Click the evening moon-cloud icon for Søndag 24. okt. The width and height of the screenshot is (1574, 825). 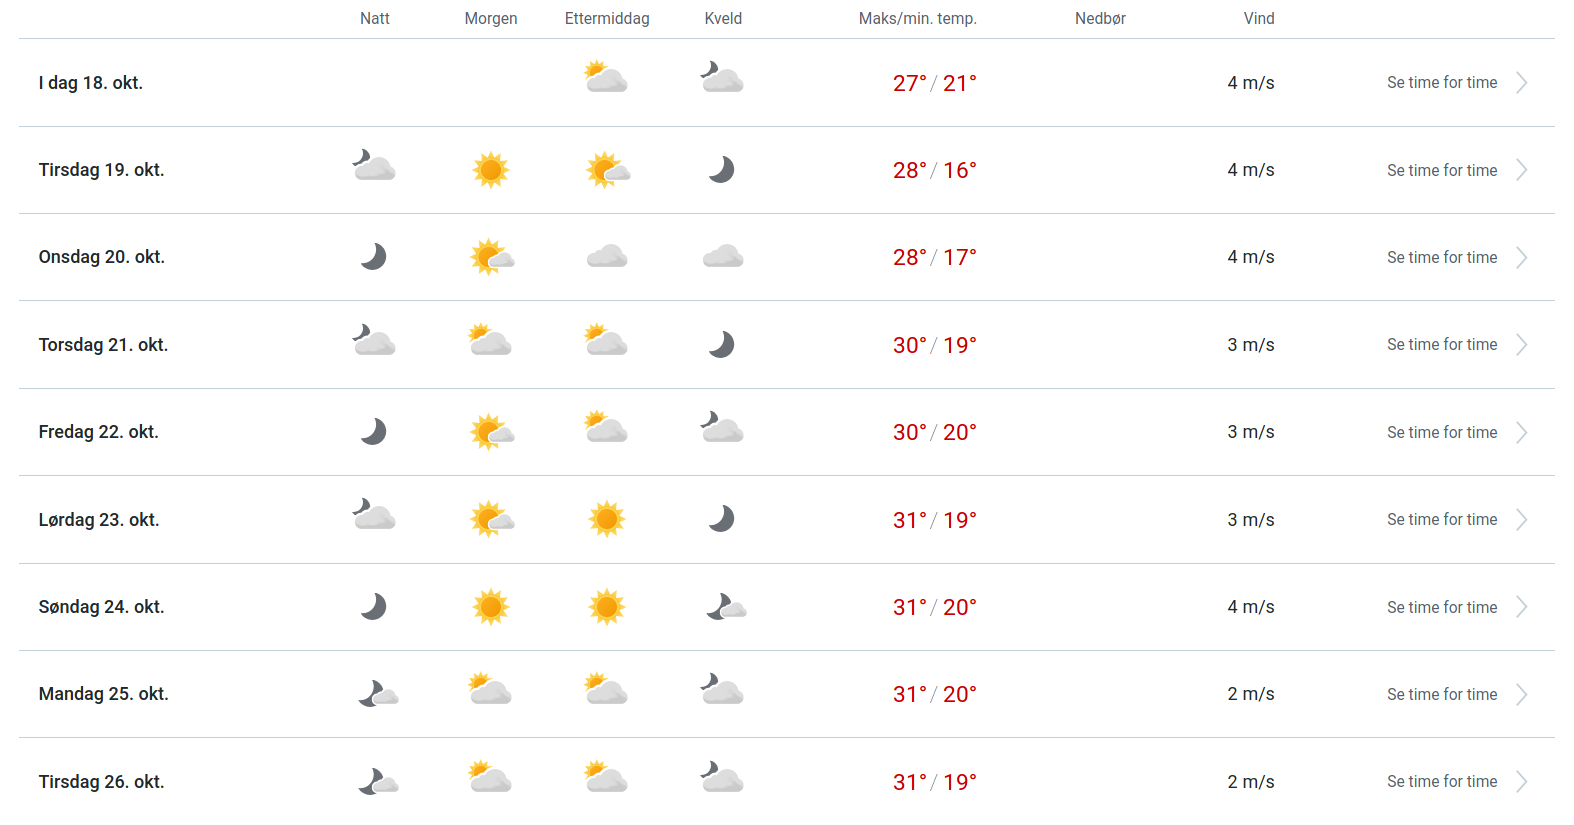[725, 607]
